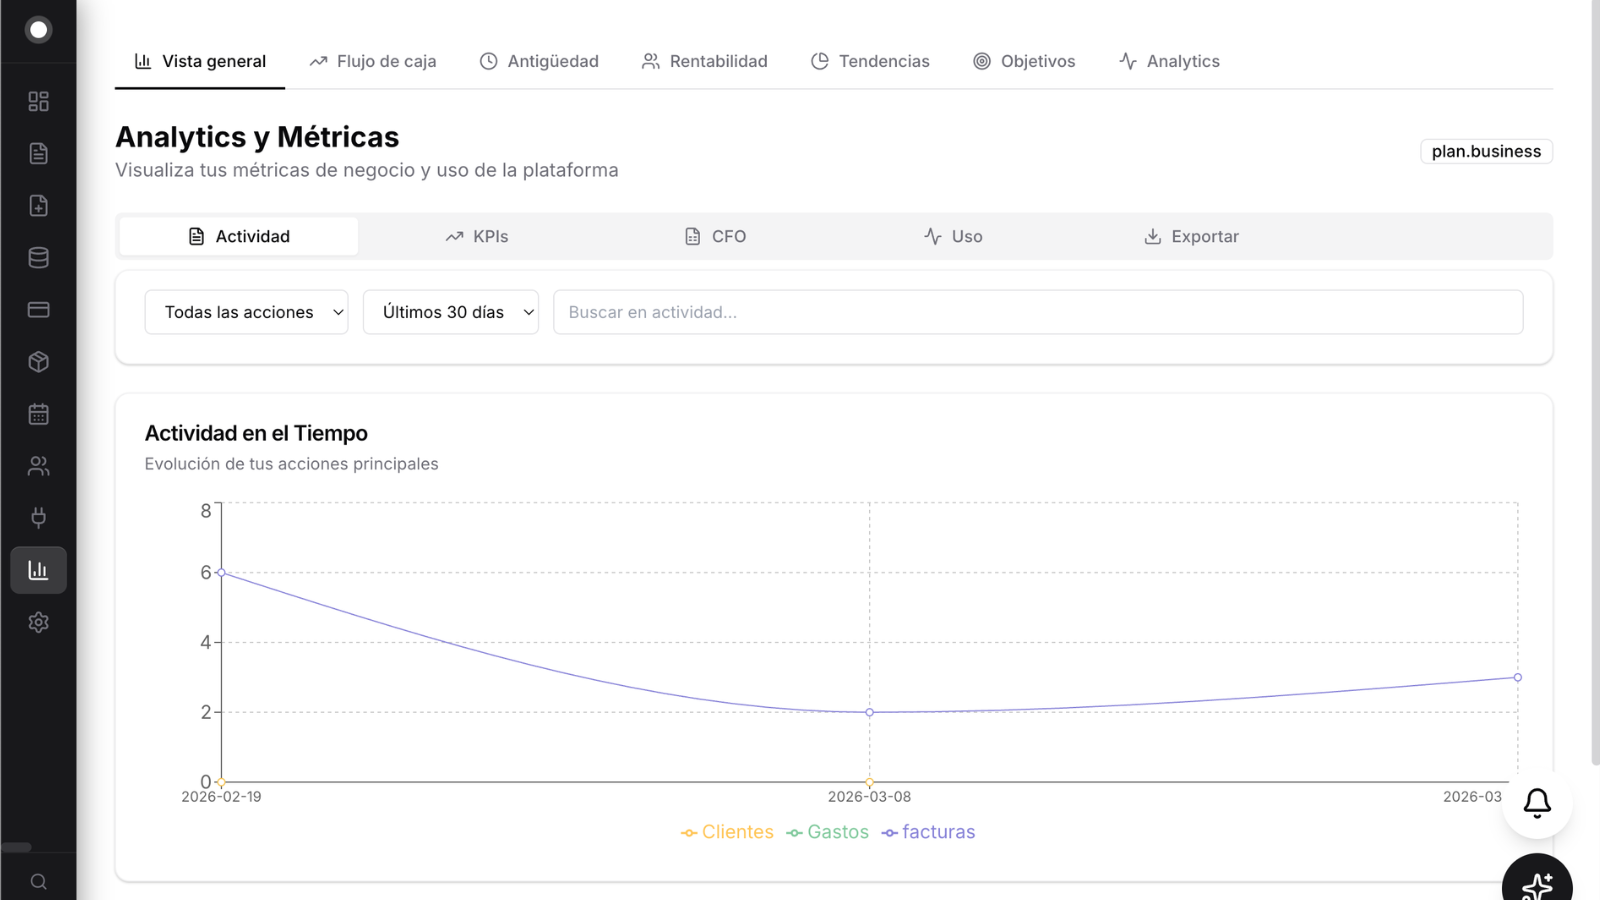
Task: Toggle Gastos series in chart legend
Action: pyautogui.click(x=828, y=832)
